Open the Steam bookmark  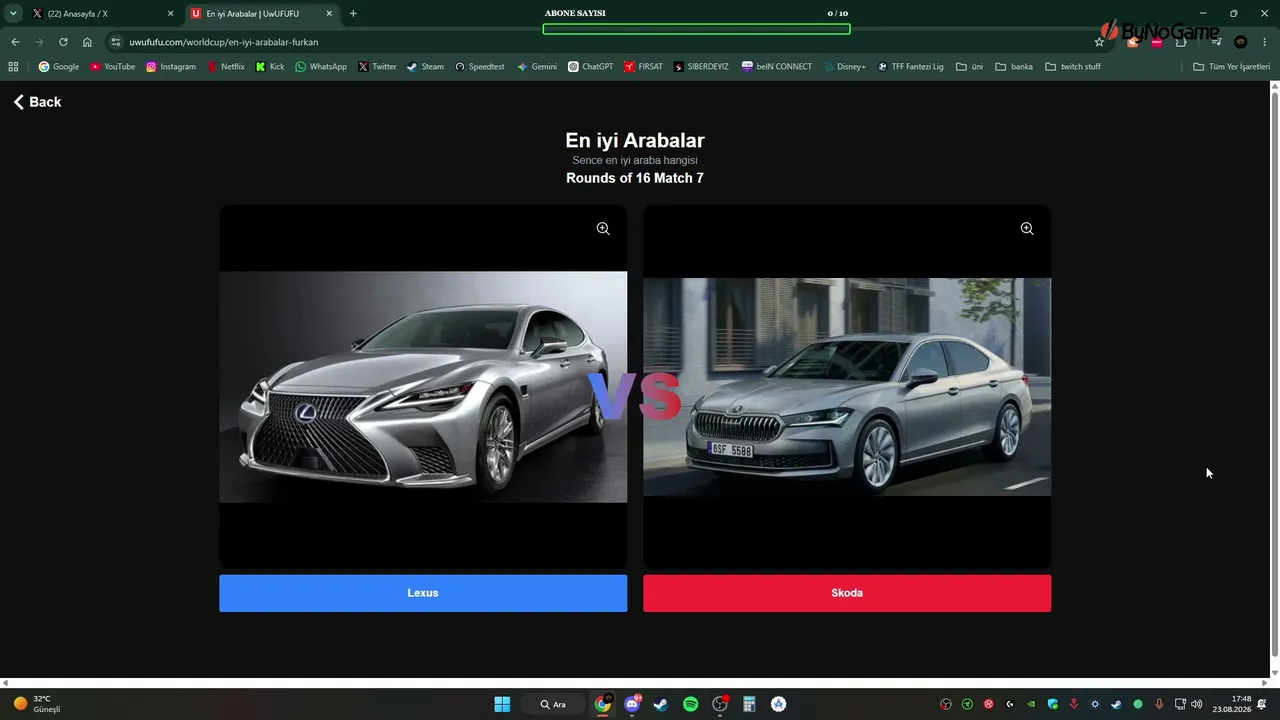click(x=425, y=67)
